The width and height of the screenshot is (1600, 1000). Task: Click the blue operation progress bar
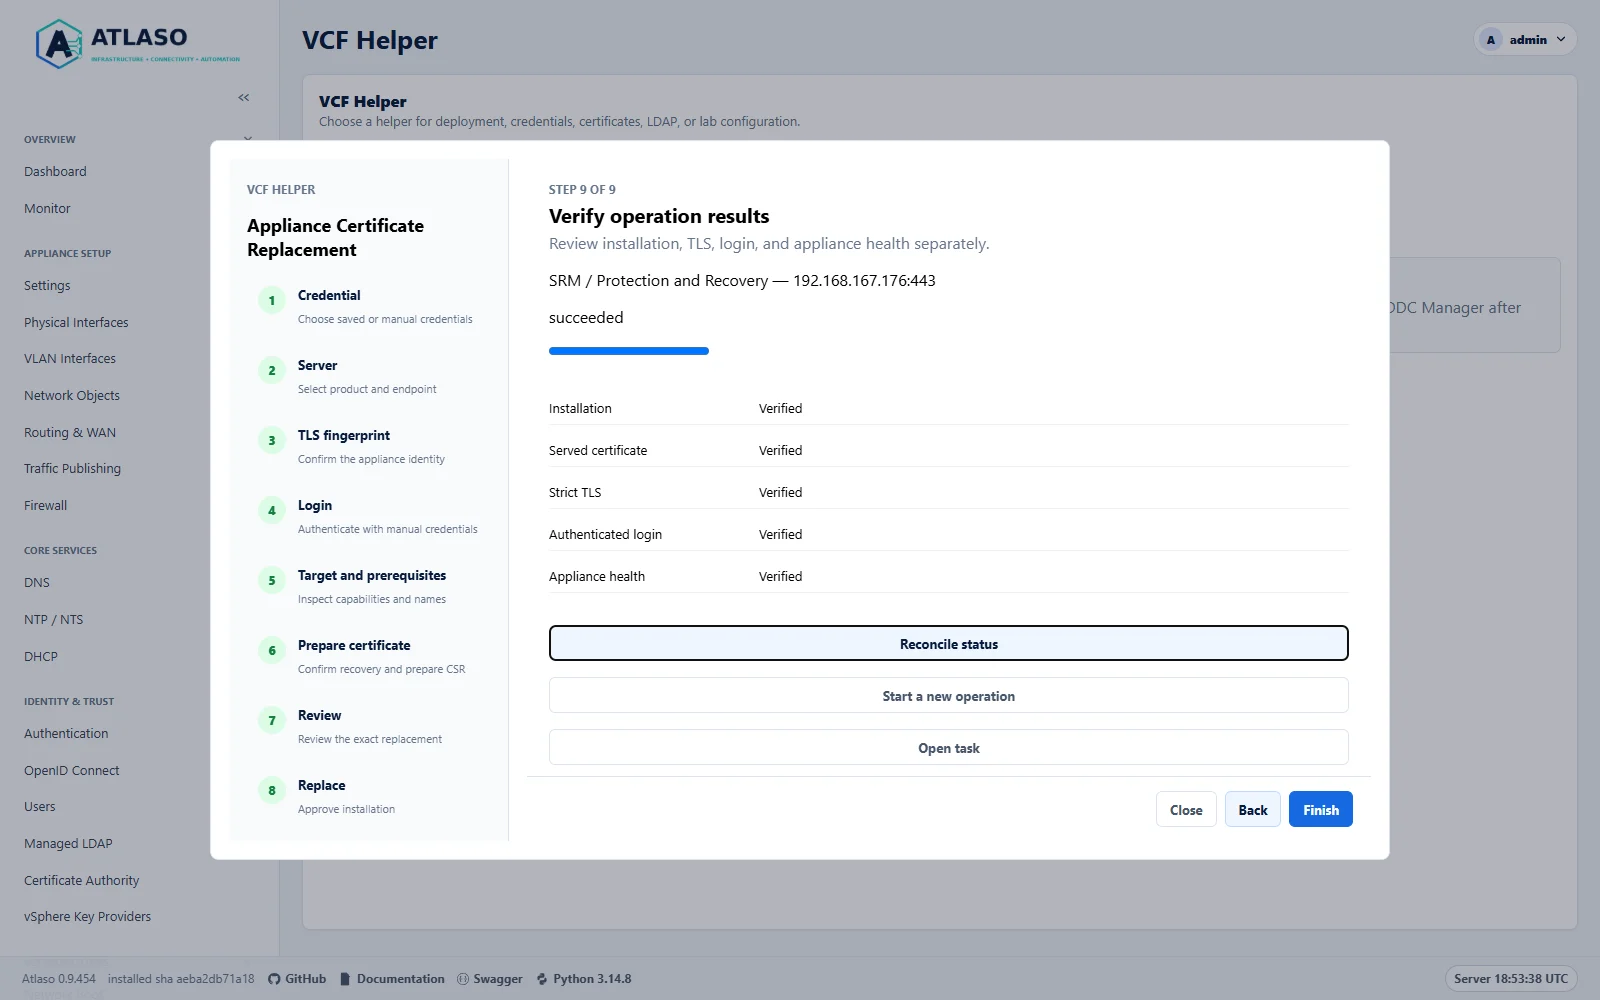click(x=629, y=351)
